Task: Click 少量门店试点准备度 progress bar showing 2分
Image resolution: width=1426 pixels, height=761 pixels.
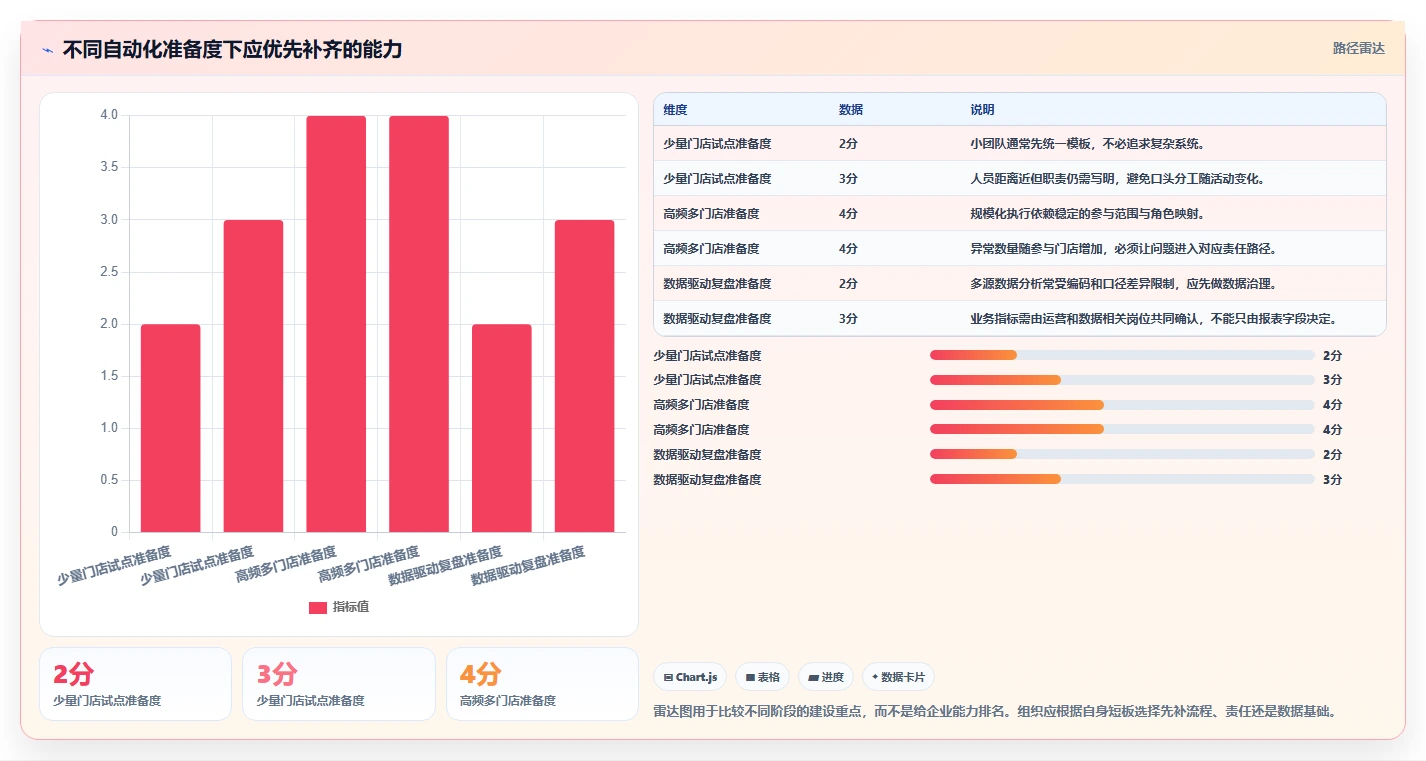Action: 1122,355
